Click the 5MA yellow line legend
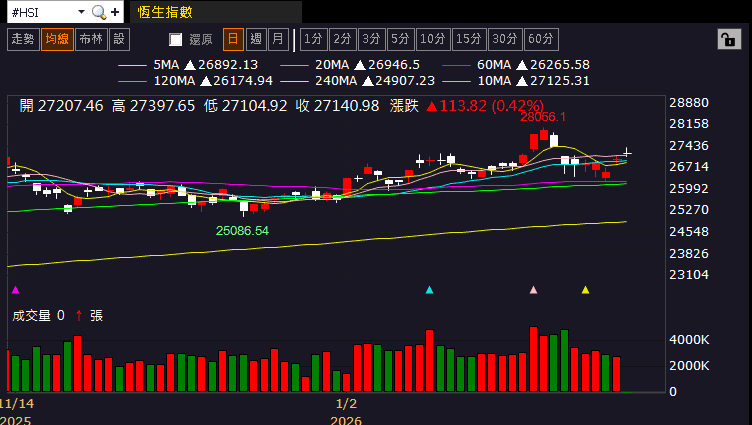Viewport: 752px width, 425px height. (x=131, y=64)
